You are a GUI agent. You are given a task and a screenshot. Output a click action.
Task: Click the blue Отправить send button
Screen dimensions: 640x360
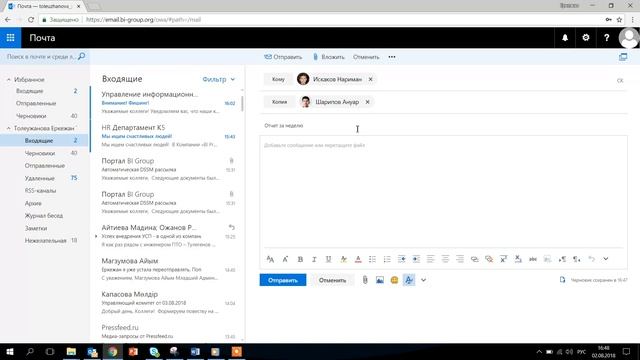[x=283, y=280]
